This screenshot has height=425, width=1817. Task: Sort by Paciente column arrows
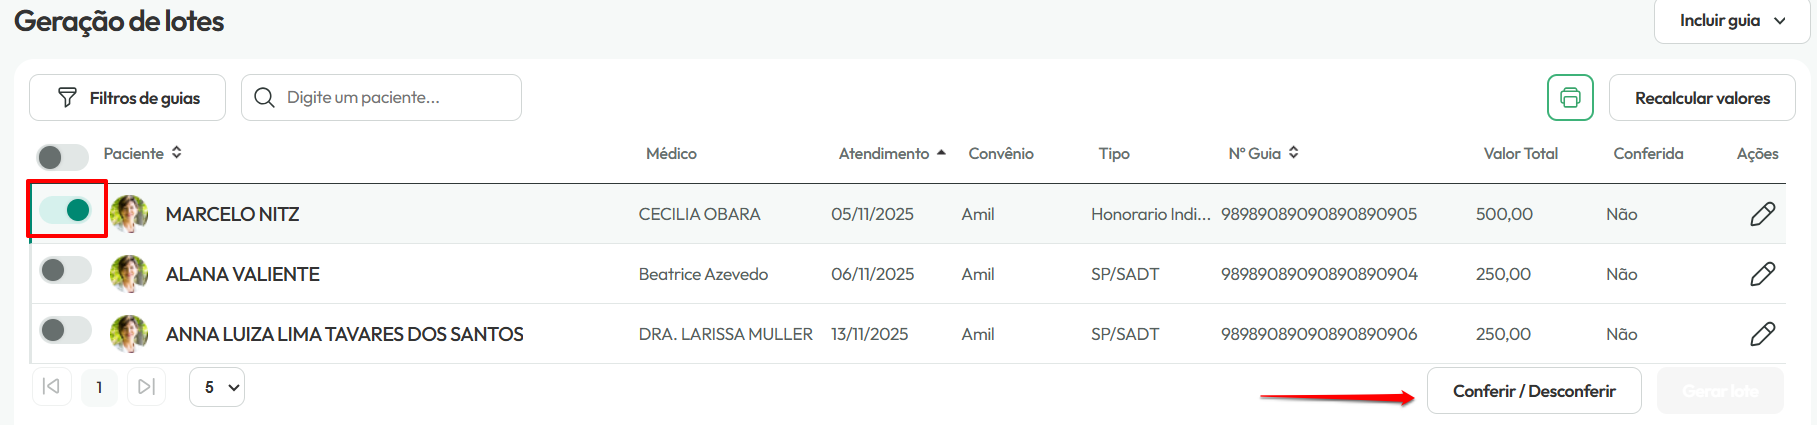(x=177, y=153)
